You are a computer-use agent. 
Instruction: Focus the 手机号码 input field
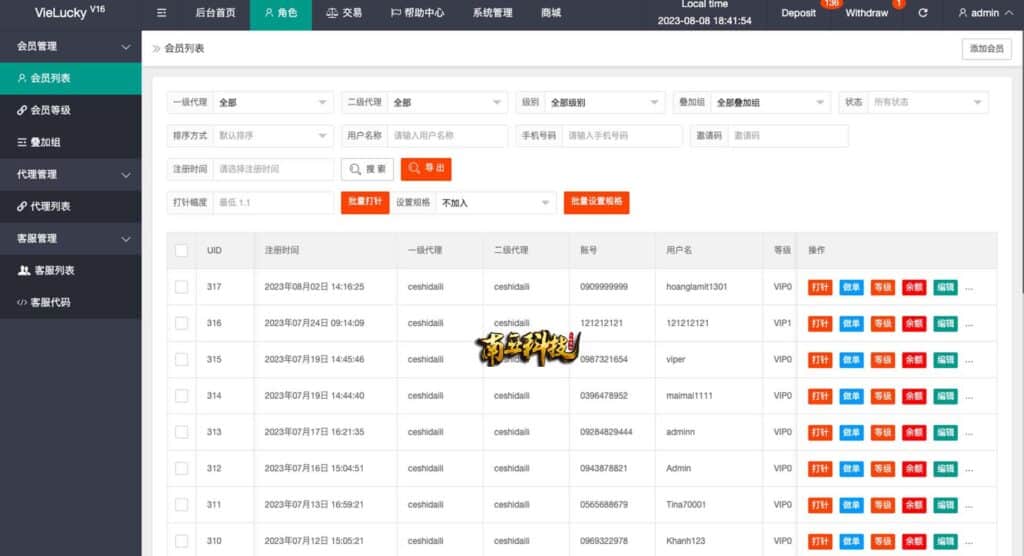[622, 136]
